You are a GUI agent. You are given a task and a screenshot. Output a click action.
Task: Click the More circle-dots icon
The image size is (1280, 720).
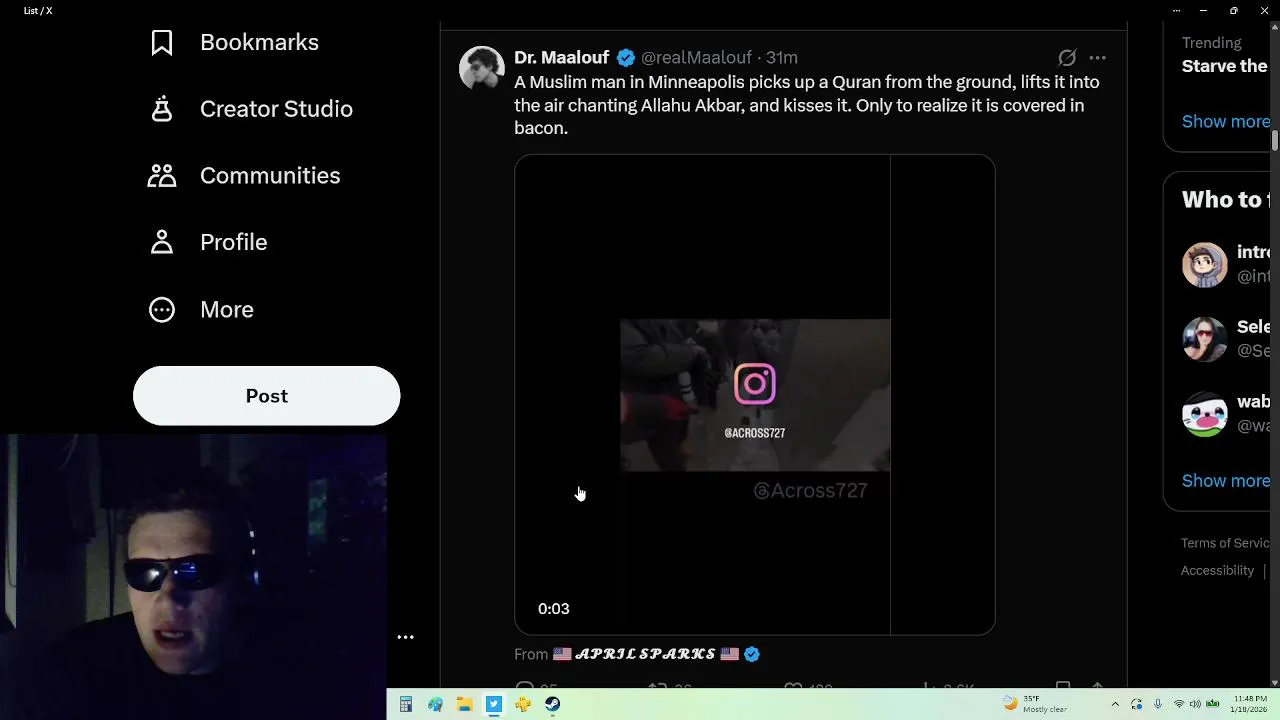pos(162,309)
